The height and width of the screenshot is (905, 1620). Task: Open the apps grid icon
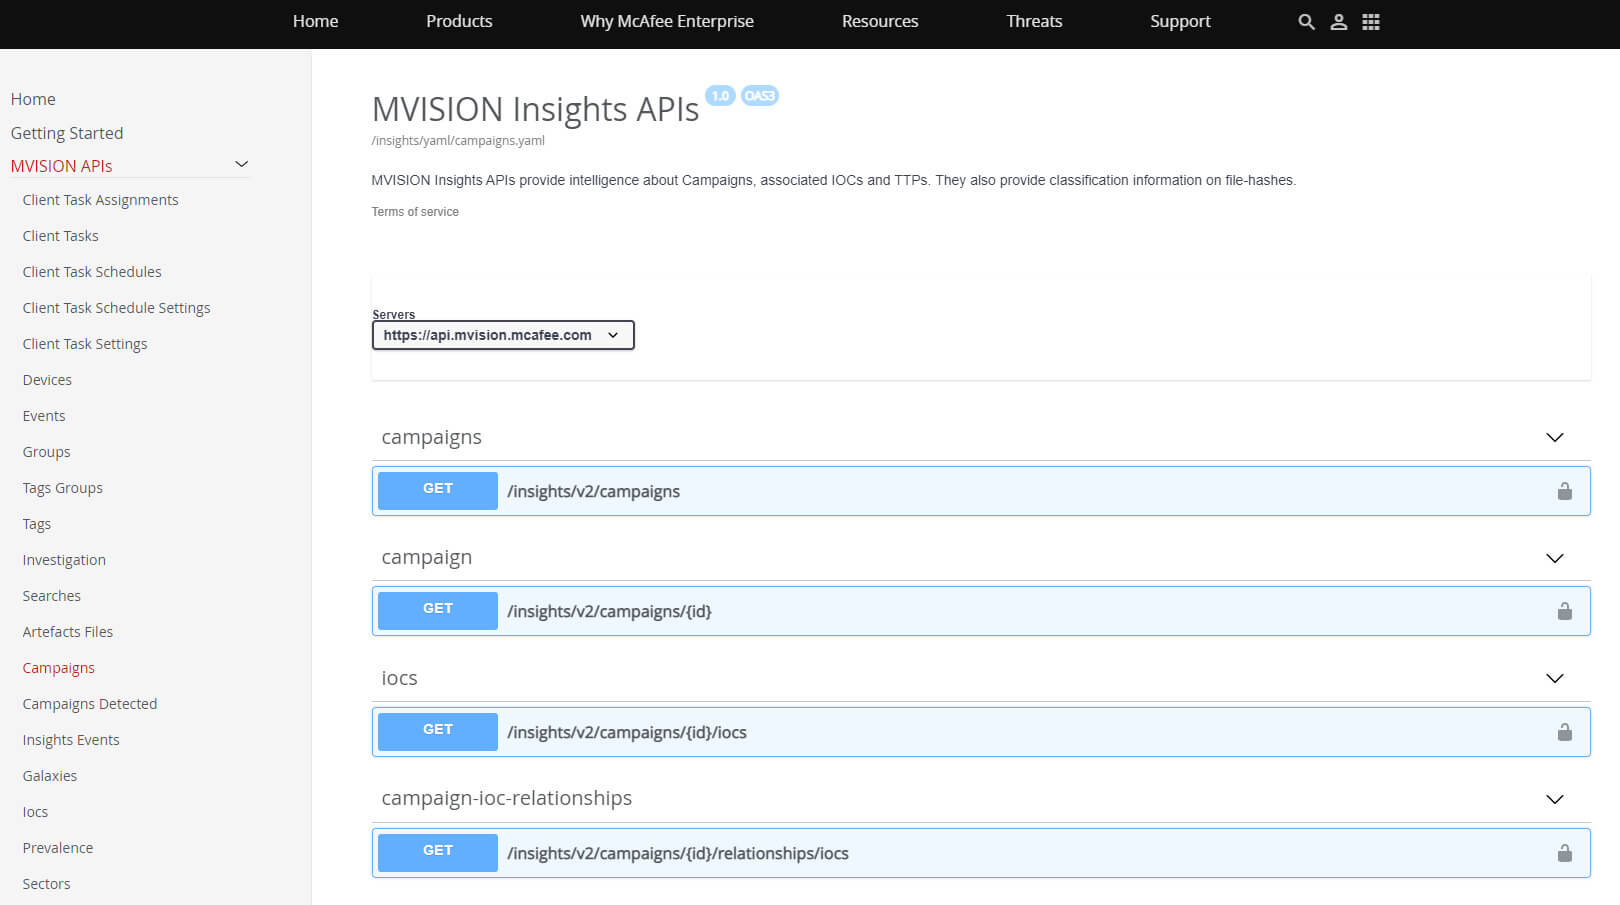click(1371, 22)
